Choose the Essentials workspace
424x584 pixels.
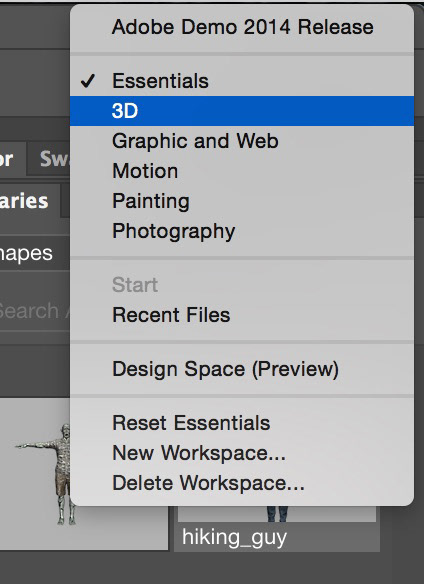(x=242, y=81)
